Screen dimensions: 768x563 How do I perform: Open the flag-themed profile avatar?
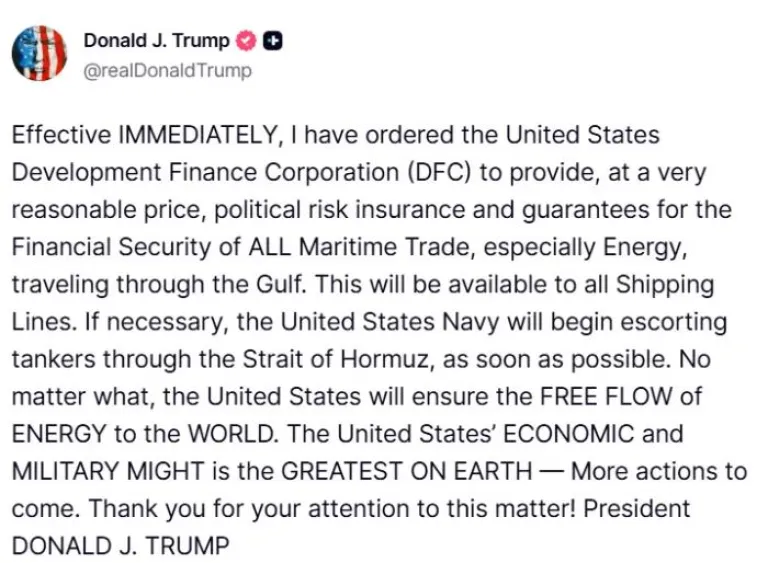point(39,54)
